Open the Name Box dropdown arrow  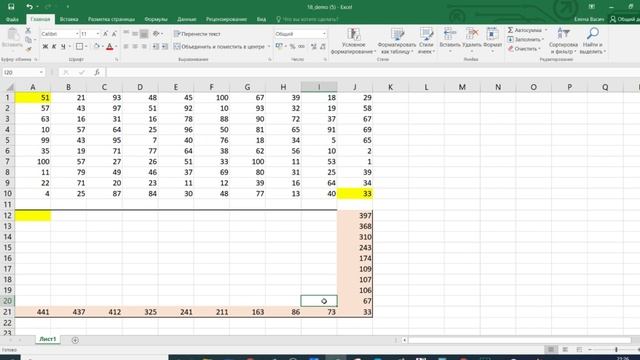[x=41, y=72]
